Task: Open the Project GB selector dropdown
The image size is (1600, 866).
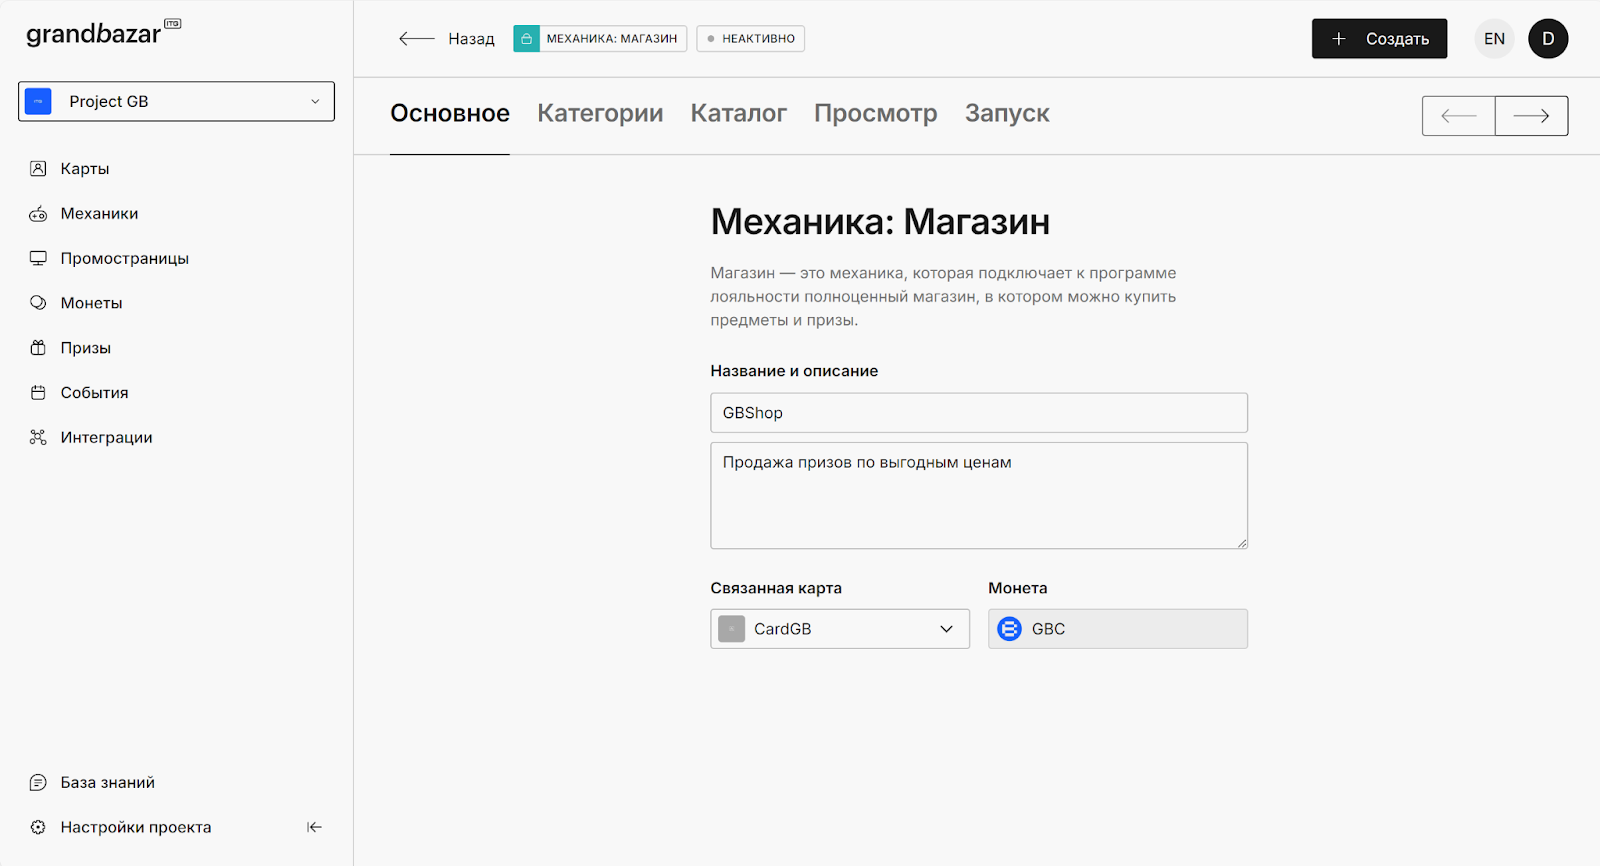Action: [x=176, y=101]
